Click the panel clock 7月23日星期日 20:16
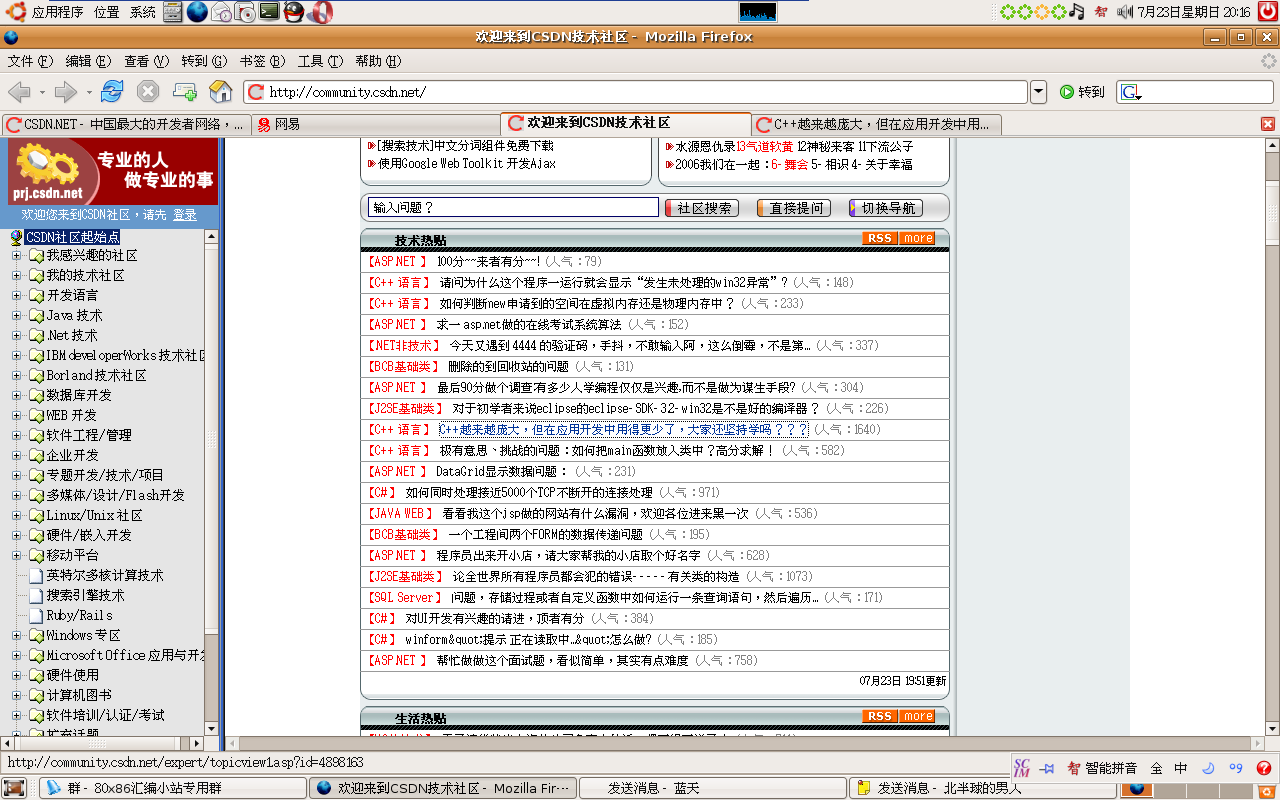The width and height of the screenshot is (1280, 800). (x=1193, y=12)
